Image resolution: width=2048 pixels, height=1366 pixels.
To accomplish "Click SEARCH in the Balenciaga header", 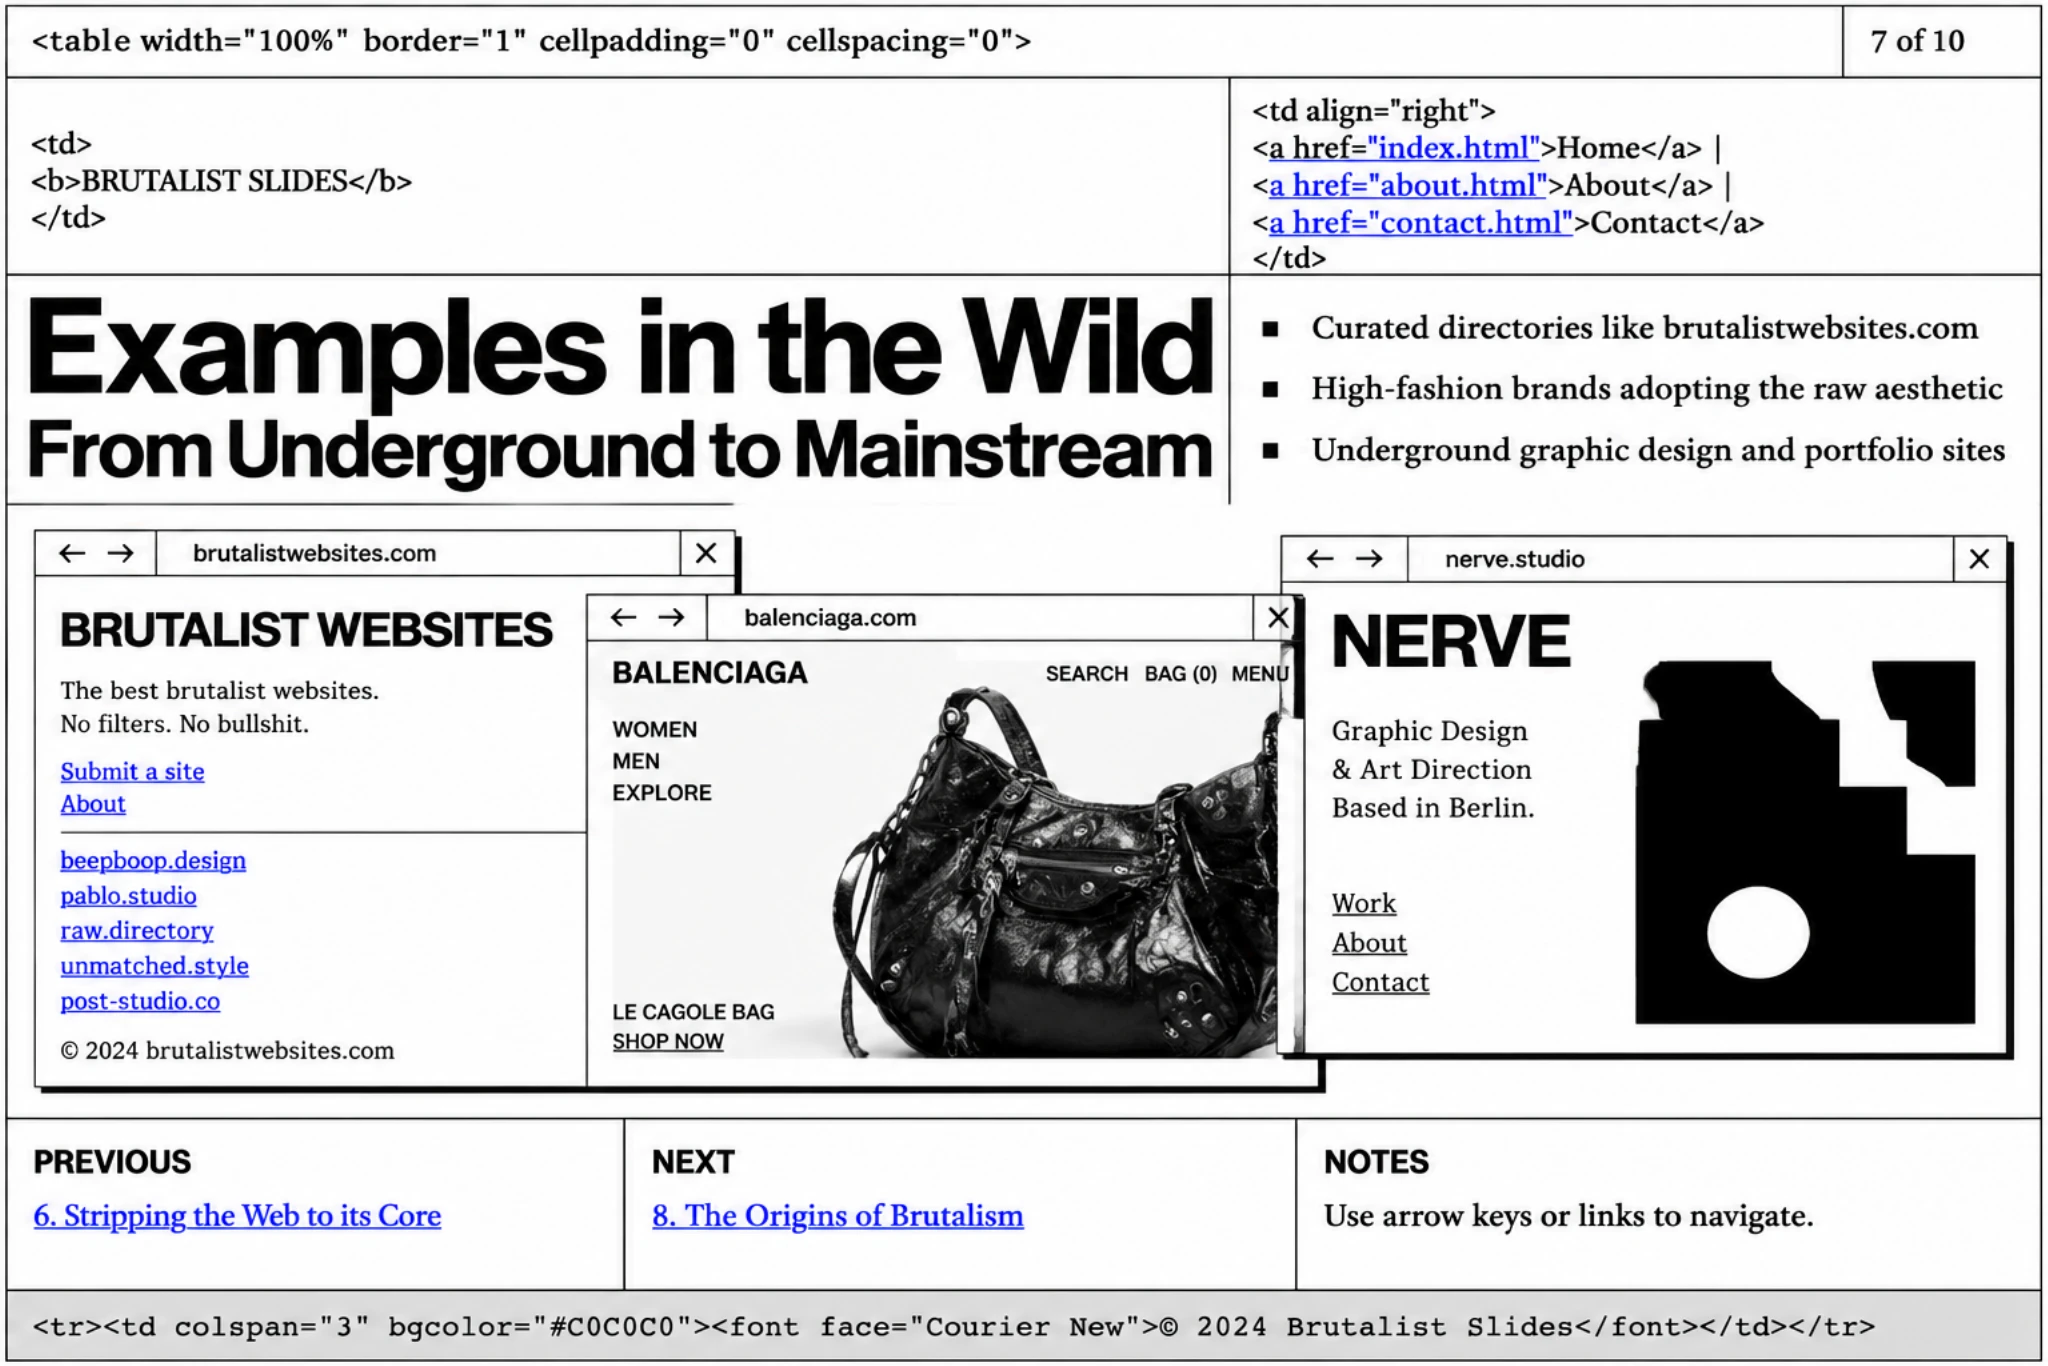I will click(x=1087, y=674).
